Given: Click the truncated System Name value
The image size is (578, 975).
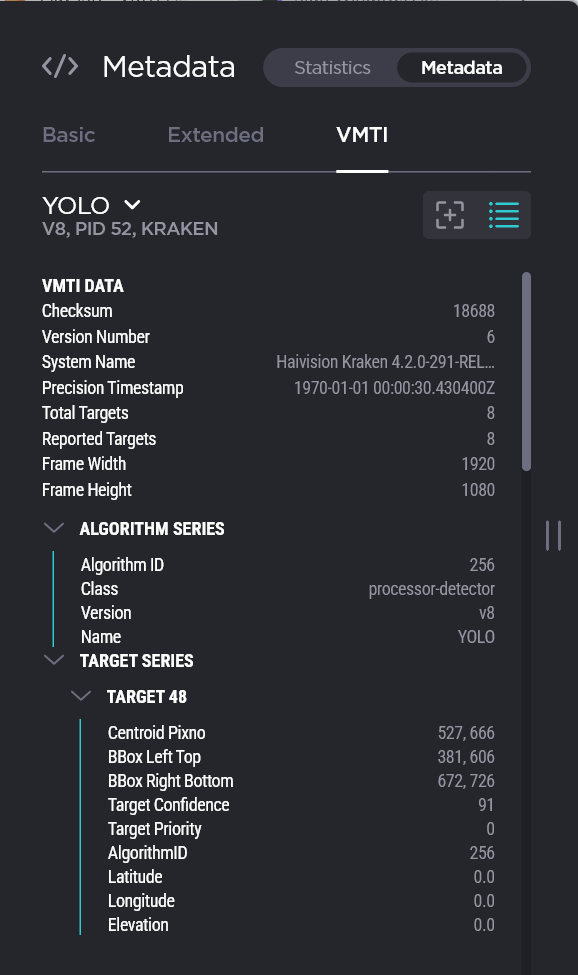Looking at the screenshot, I should [385, 362].
